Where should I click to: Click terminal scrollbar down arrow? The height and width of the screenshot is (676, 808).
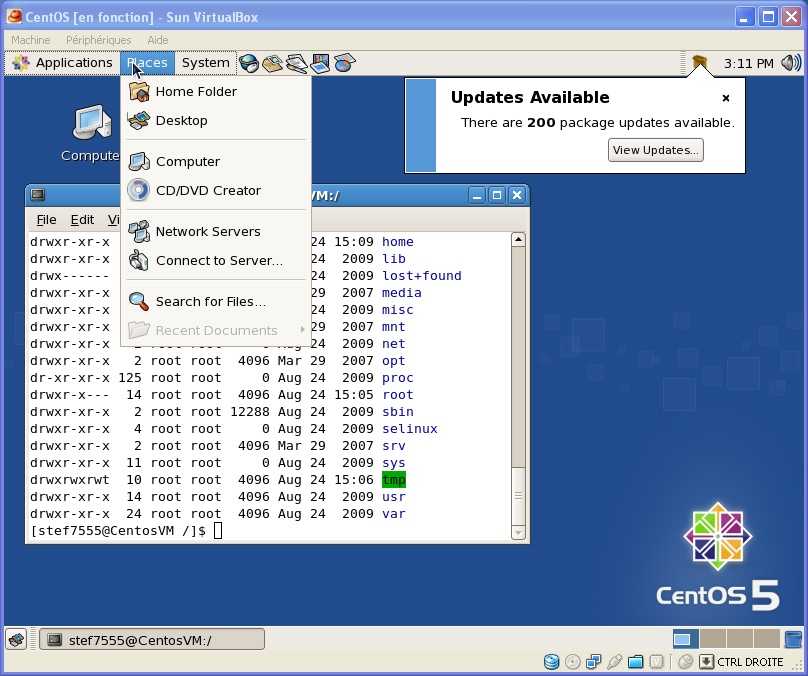(x=518, y=532)
